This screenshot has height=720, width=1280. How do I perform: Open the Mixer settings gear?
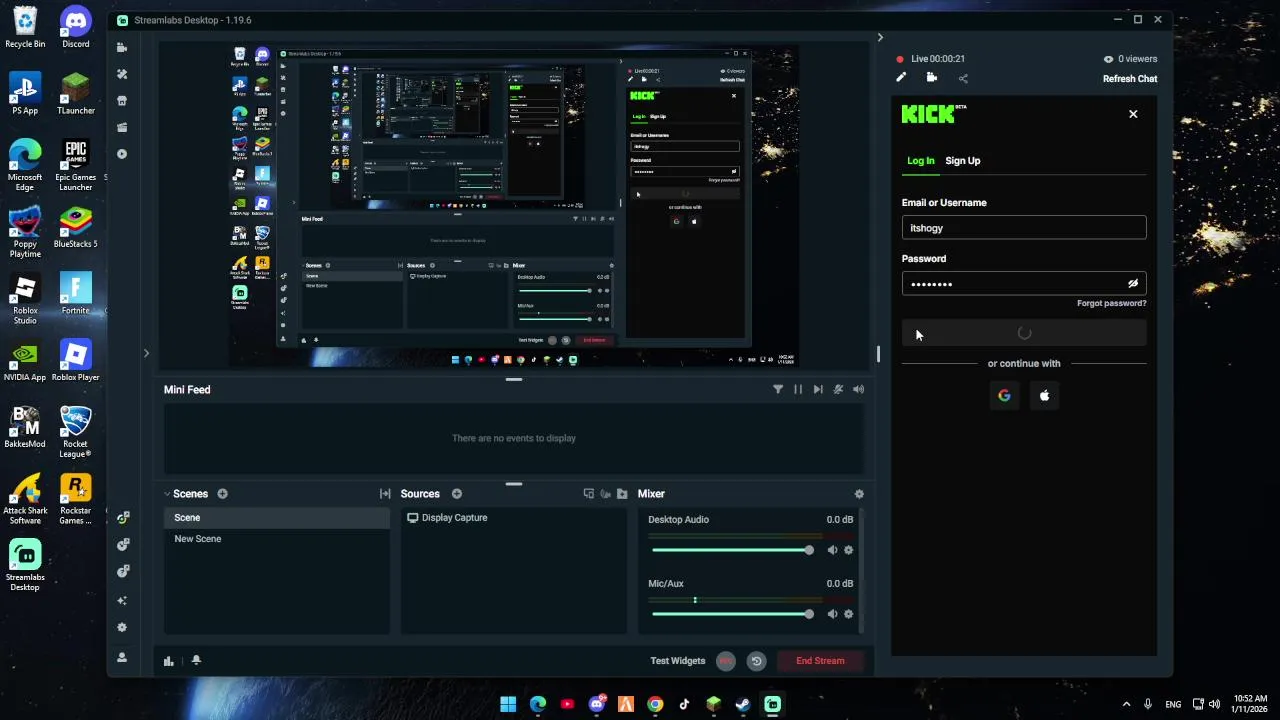point(859,494)
